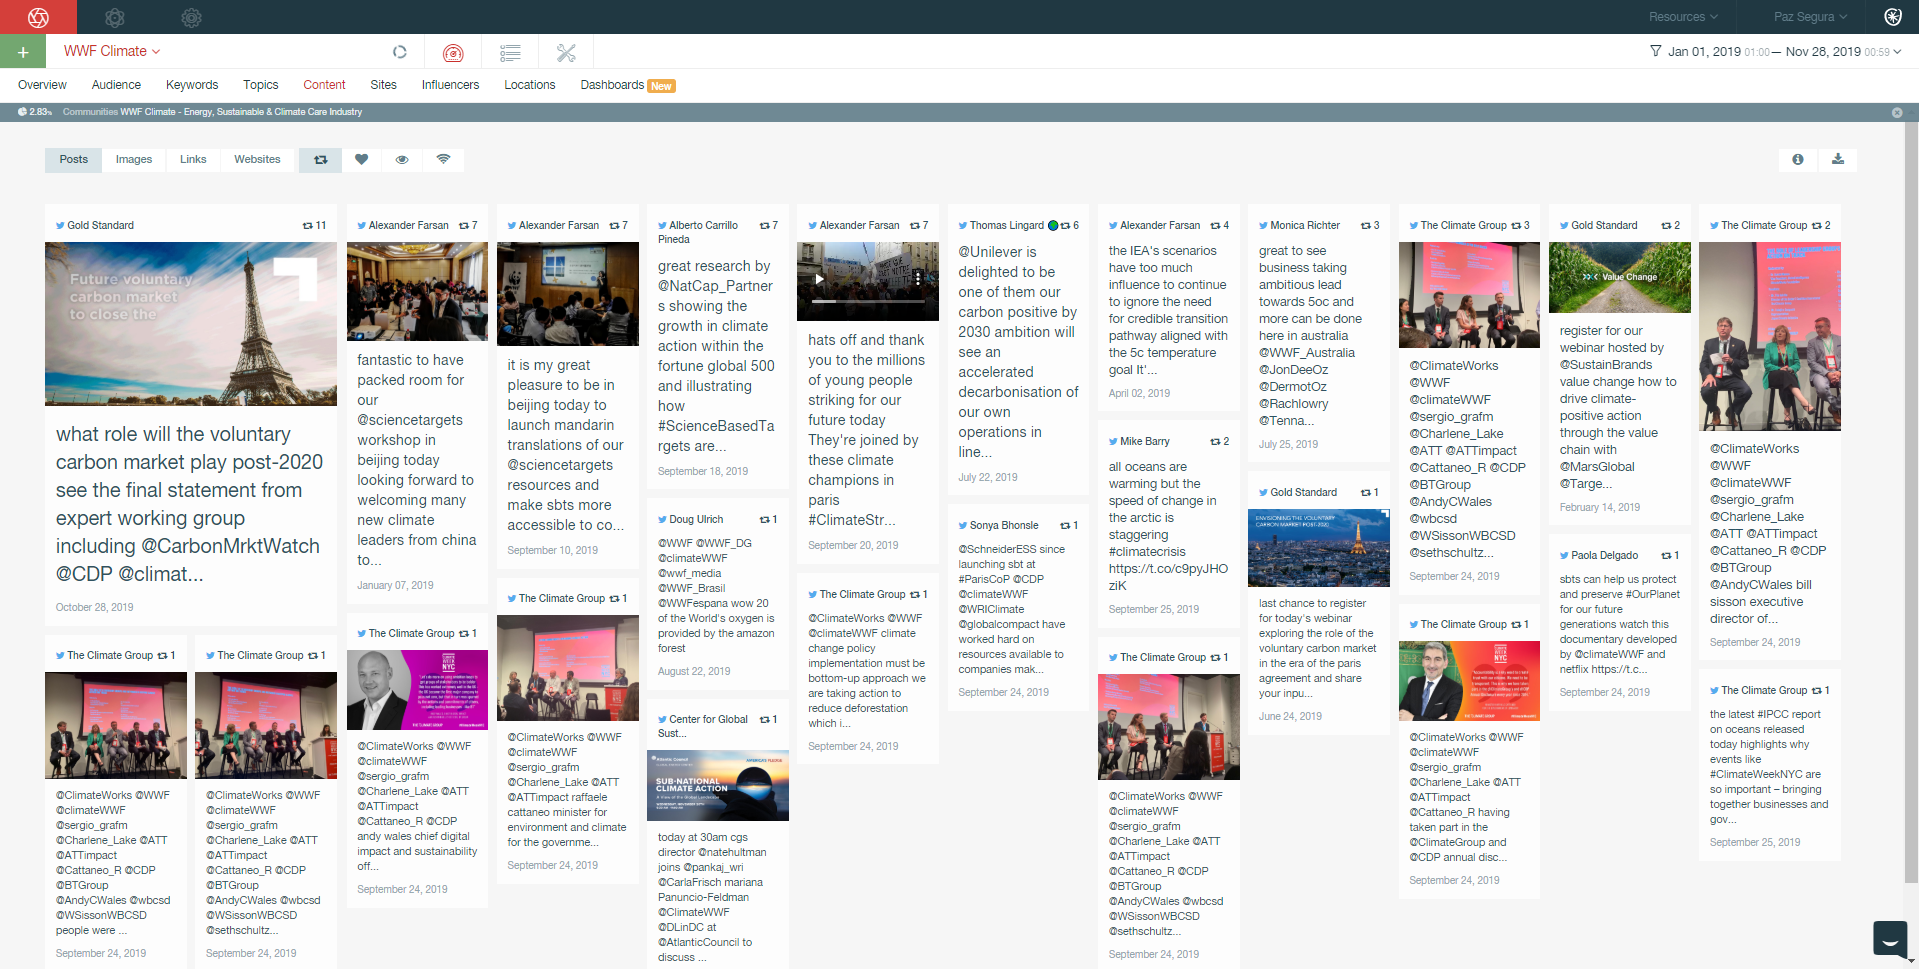Open the wrench and screwdriver tools icon
This screenshot has width=1919, height=969.
(x=566, y=53)
